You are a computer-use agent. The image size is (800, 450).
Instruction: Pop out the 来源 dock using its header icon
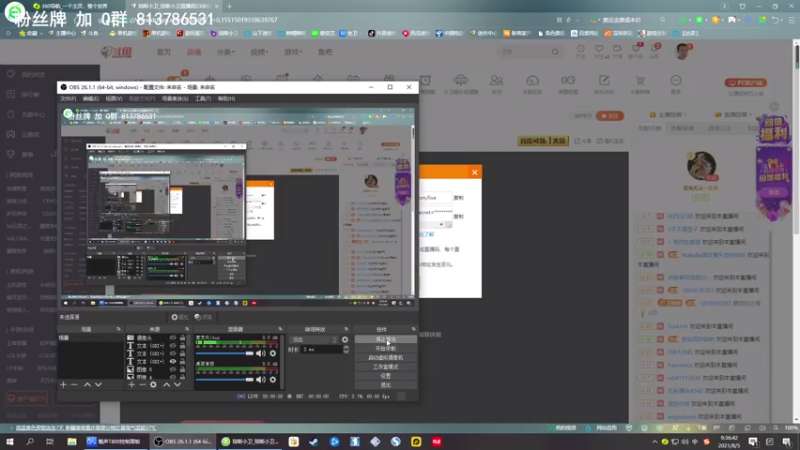coord(187,329)
